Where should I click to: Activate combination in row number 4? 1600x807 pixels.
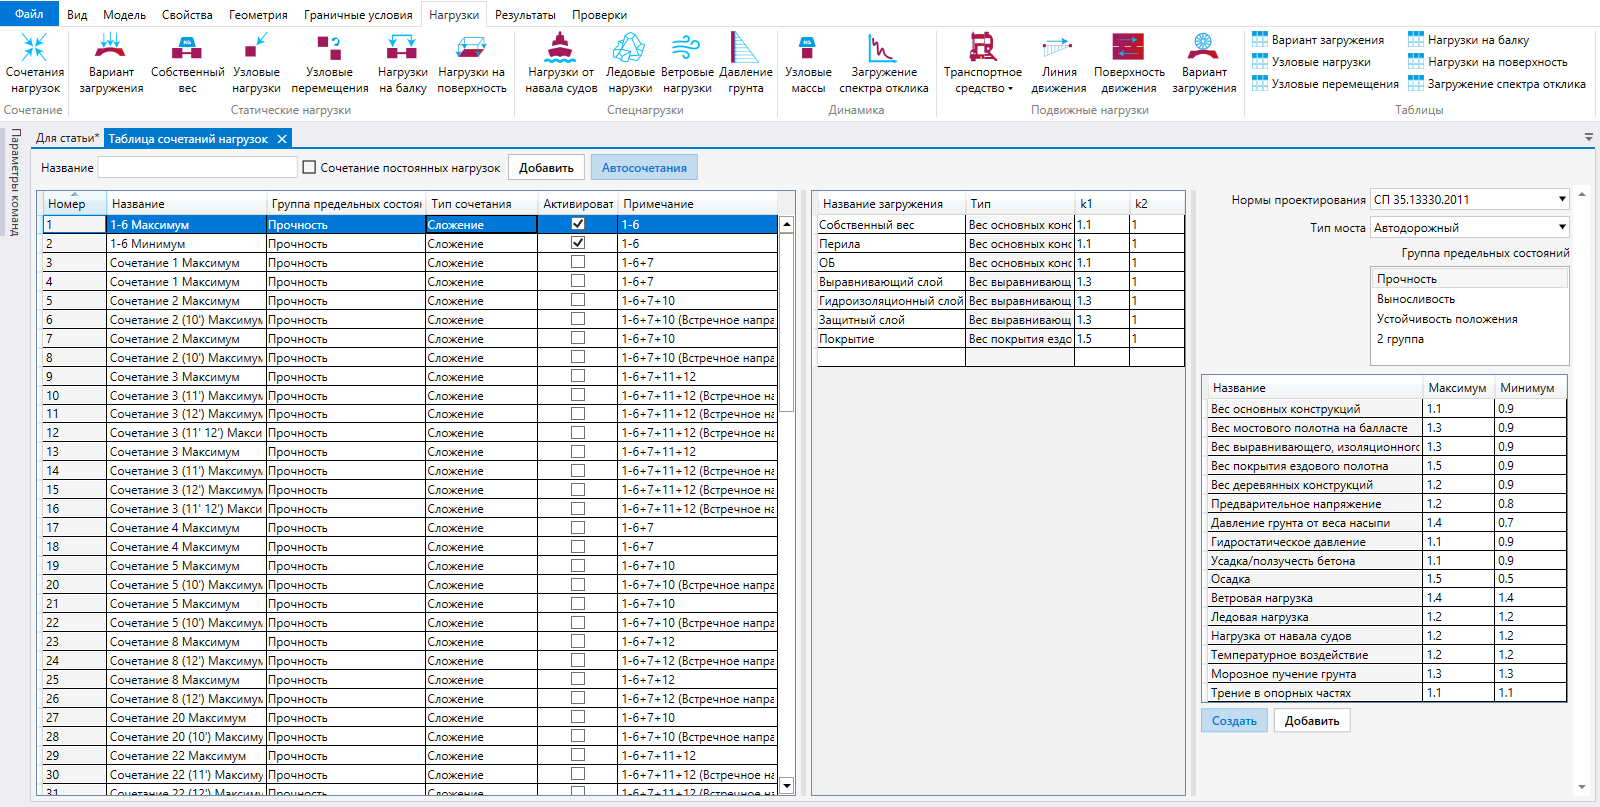coord(578,281)
